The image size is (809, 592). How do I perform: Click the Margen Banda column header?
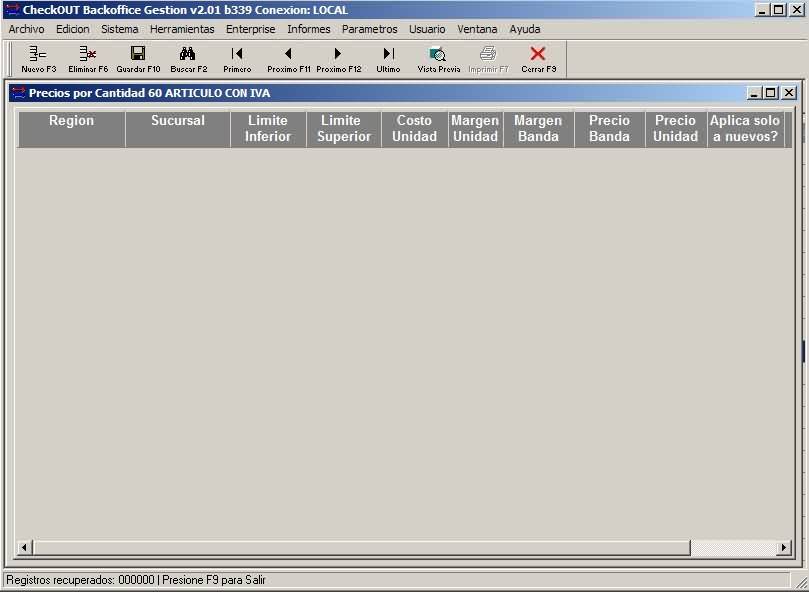539,129
